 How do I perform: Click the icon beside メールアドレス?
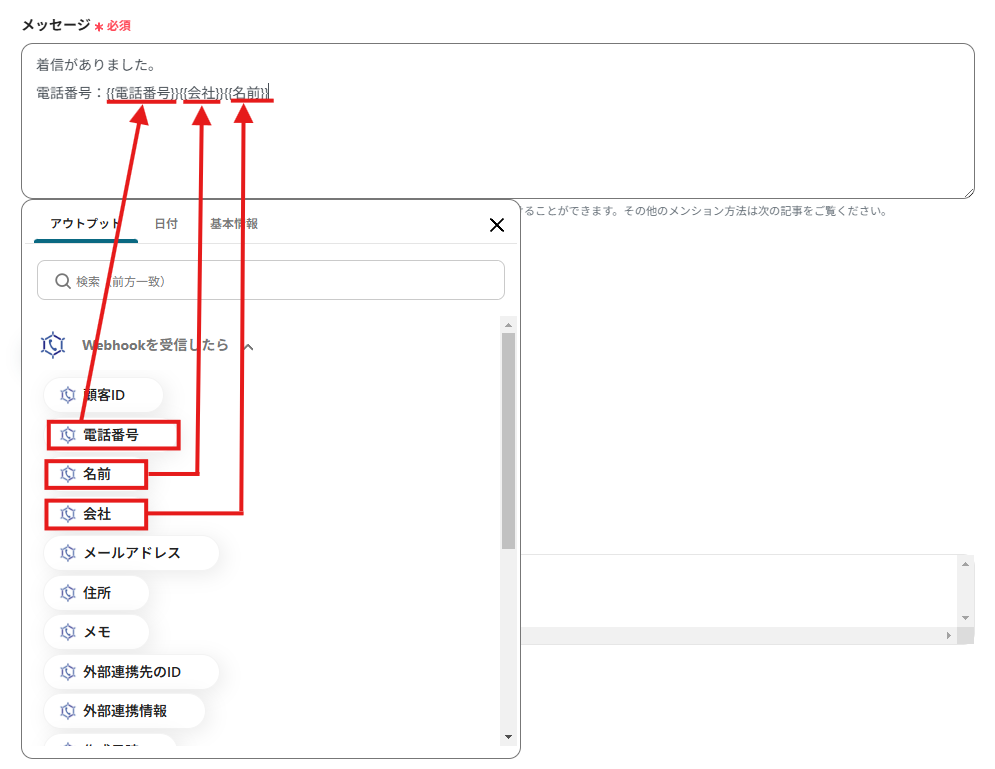tap(68, 553)
